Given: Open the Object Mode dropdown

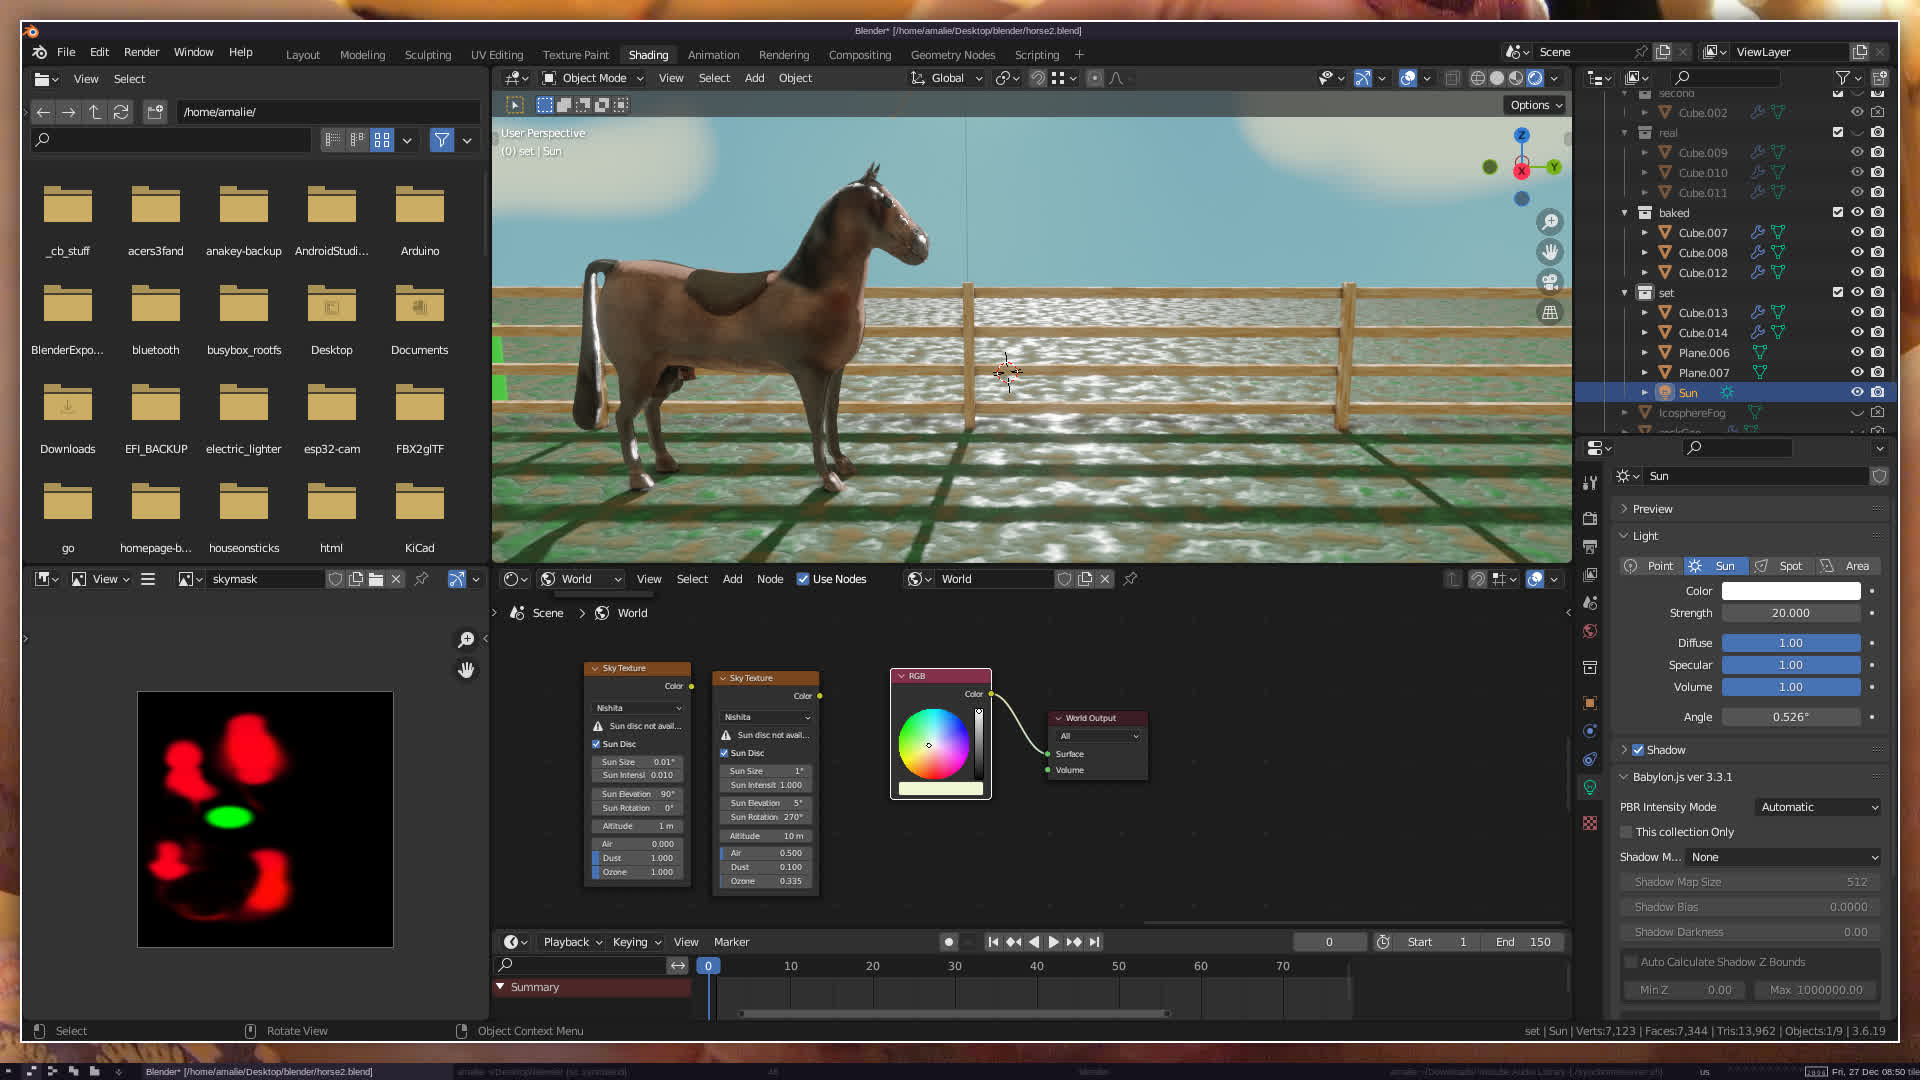Looking at the screenshot, I should pyautogui.click(x=594, y=78).
